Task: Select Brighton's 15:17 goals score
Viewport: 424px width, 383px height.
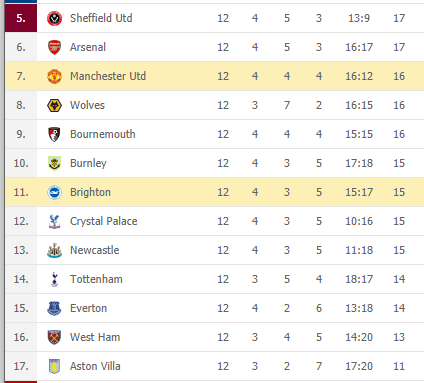Action: (359, 192)
